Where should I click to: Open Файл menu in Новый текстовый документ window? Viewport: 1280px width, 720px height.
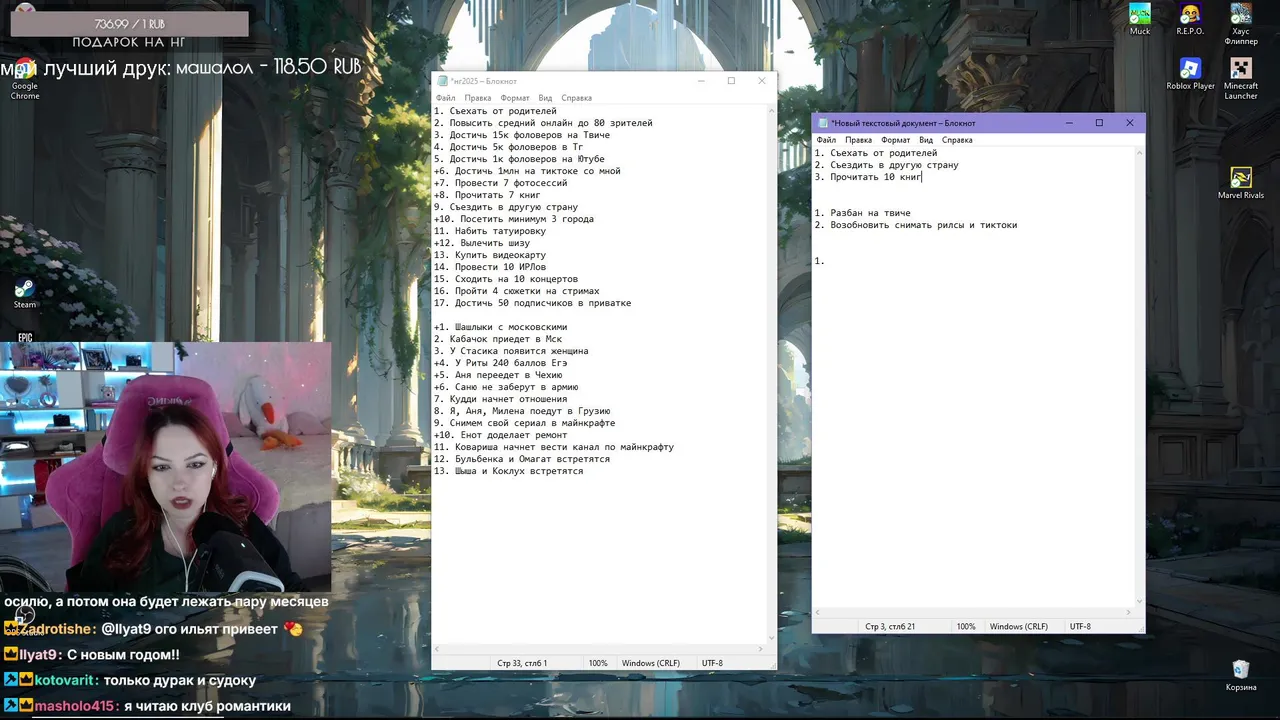(x=826, y=140)
